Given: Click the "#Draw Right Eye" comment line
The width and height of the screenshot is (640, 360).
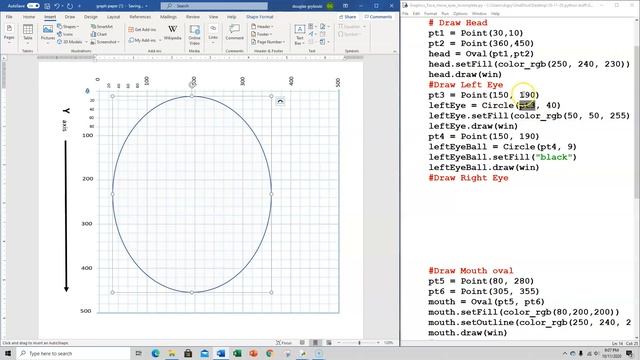Looking at the screenshot, I should (468, 178).
